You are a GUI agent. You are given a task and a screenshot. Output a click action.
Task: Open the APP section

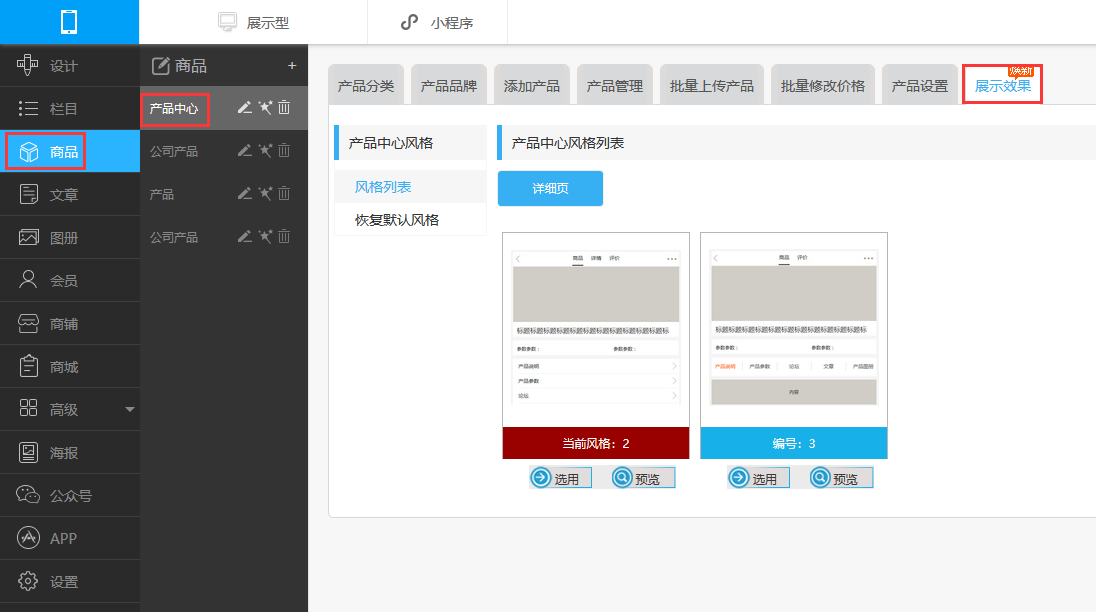(70, 539)
